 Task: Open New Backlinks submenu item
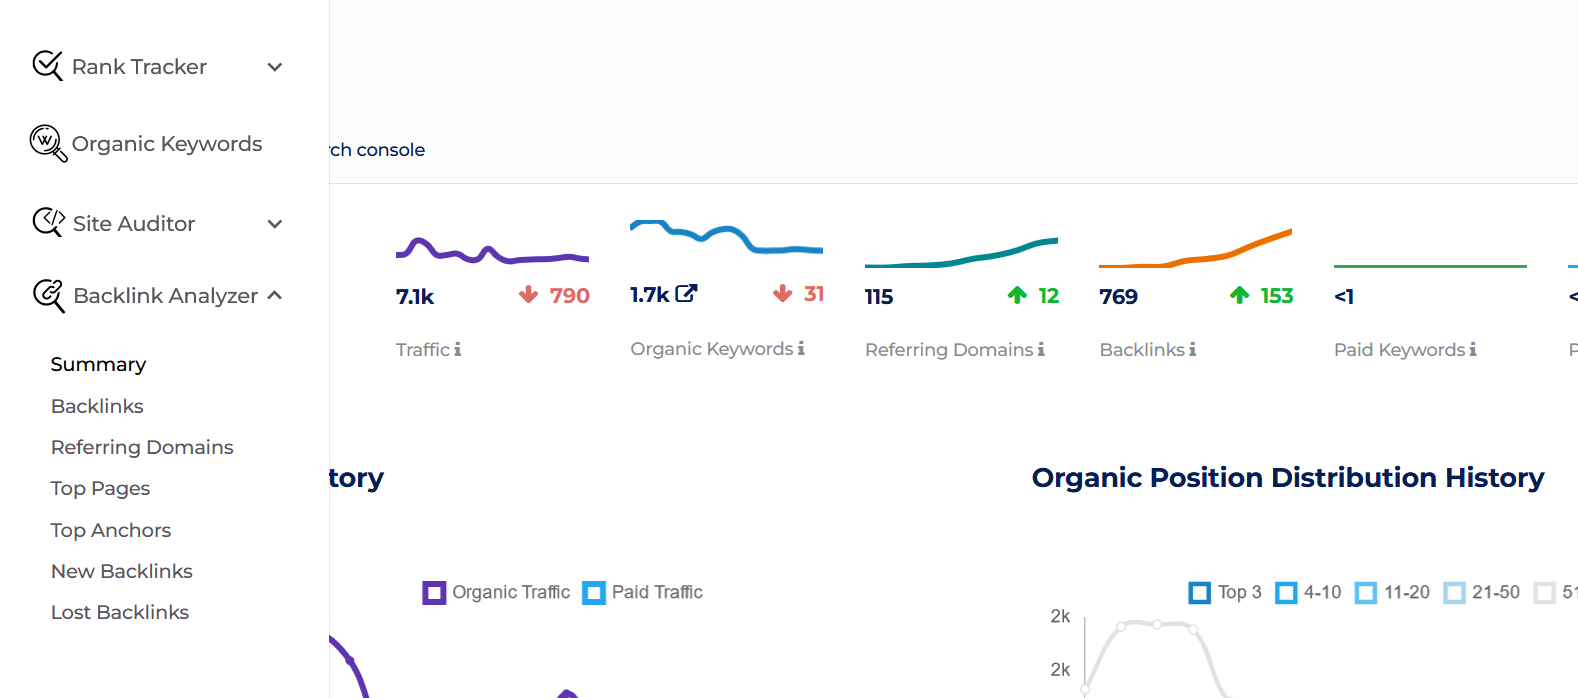(x=122, y=571)
